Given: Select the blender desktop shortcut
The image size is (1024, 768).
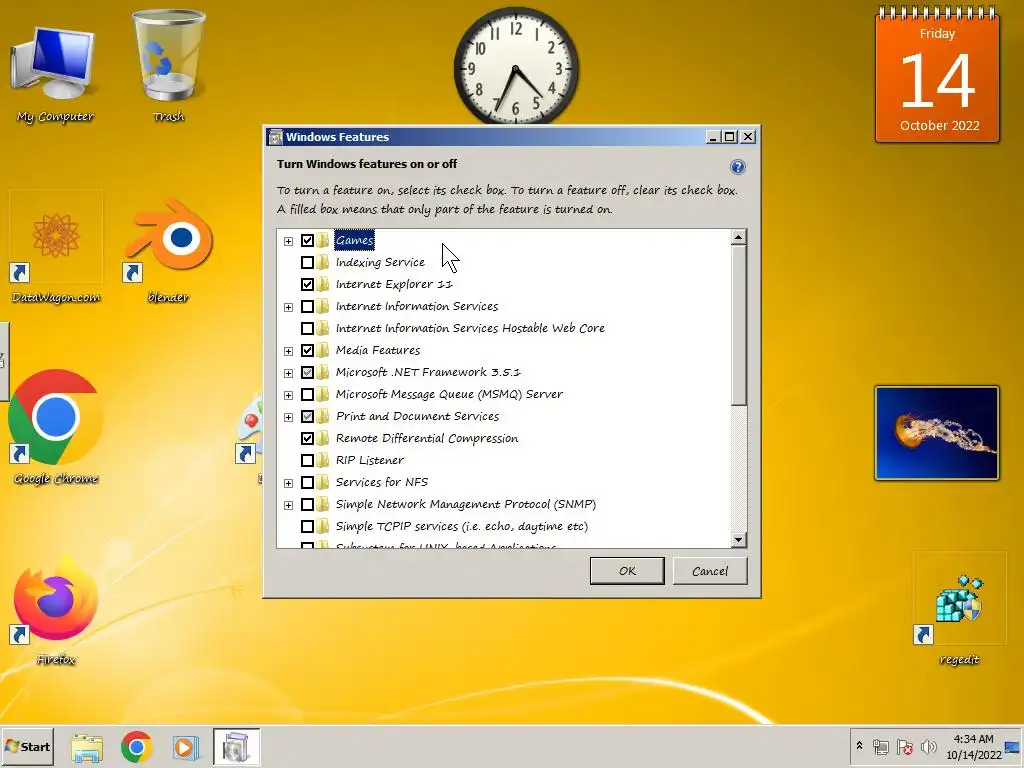Looking at the screenshot, I should (x=168, y=251).
